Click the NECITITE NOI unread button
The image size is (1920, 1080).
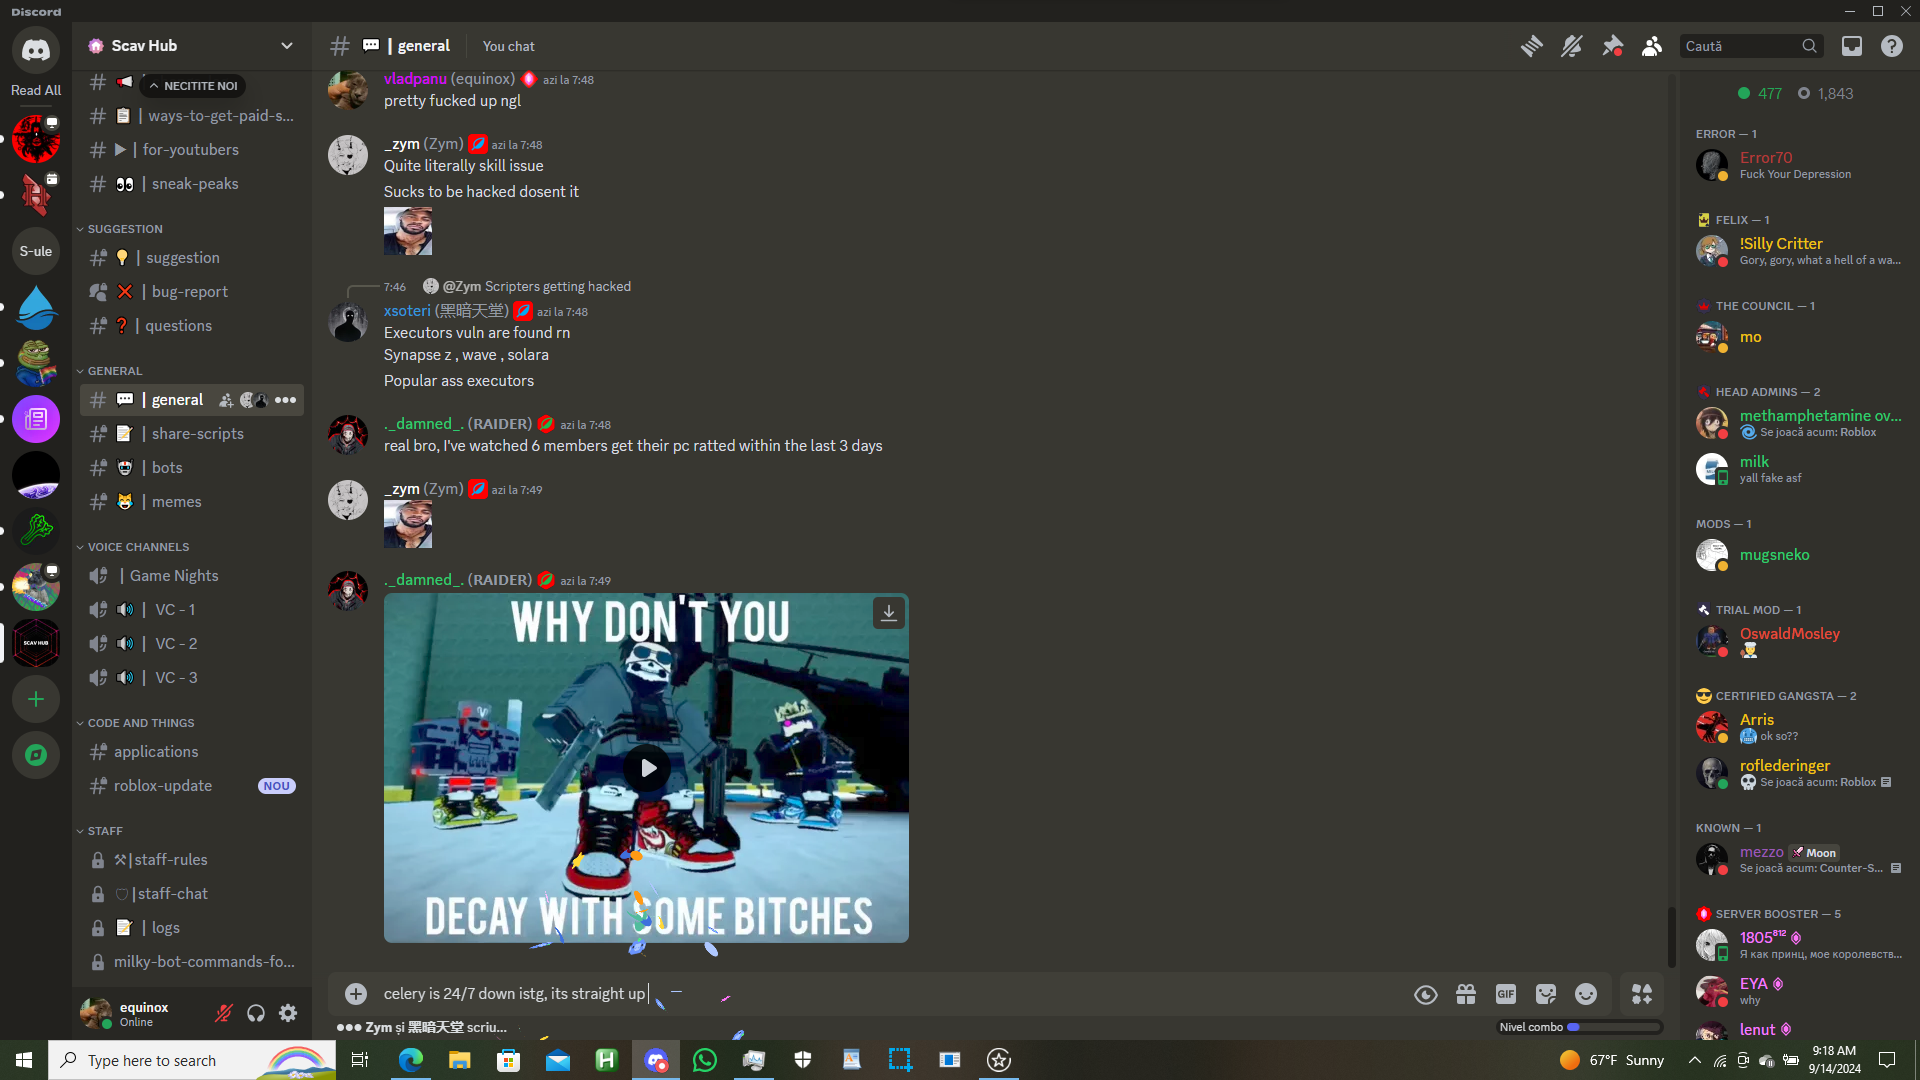point(193,86)
